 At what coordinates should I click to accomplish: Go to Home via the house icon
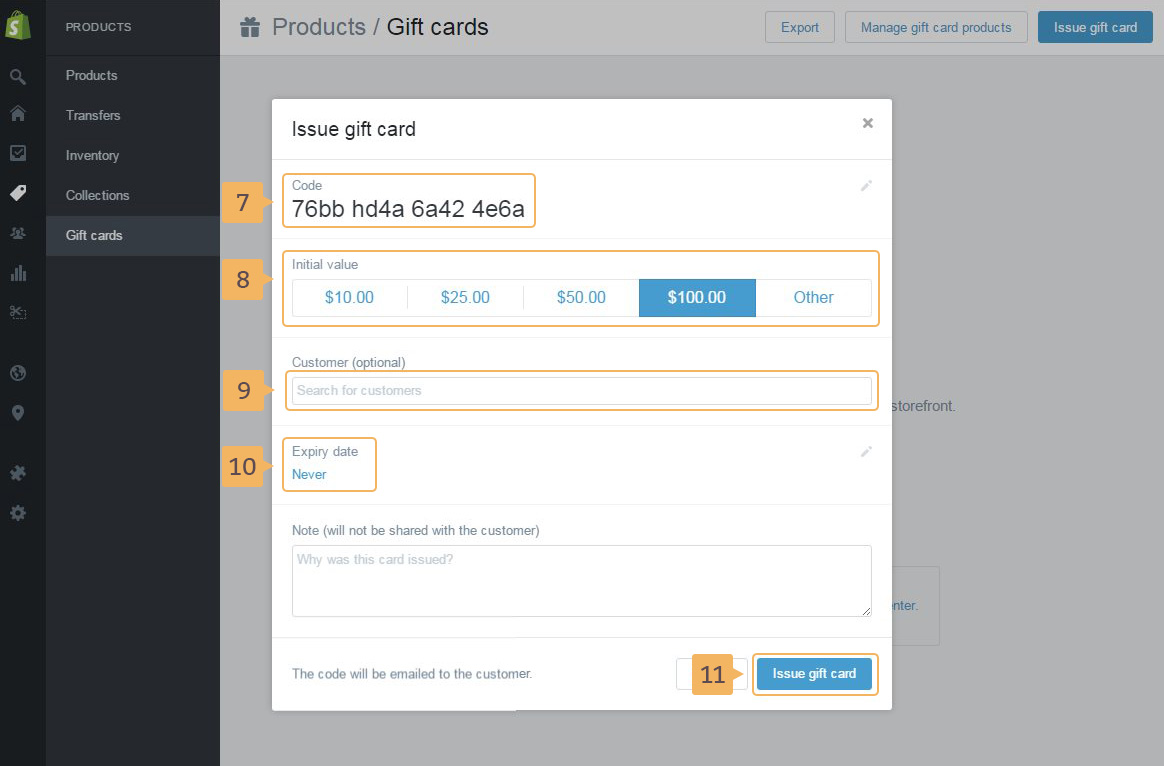[x=18, y=114]
